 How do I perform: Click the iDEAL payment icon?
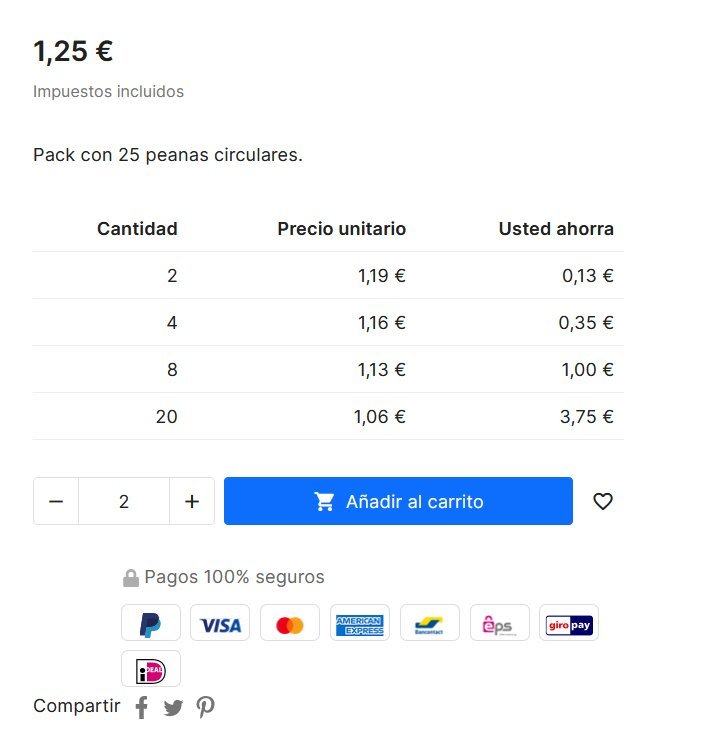[151, 669]
